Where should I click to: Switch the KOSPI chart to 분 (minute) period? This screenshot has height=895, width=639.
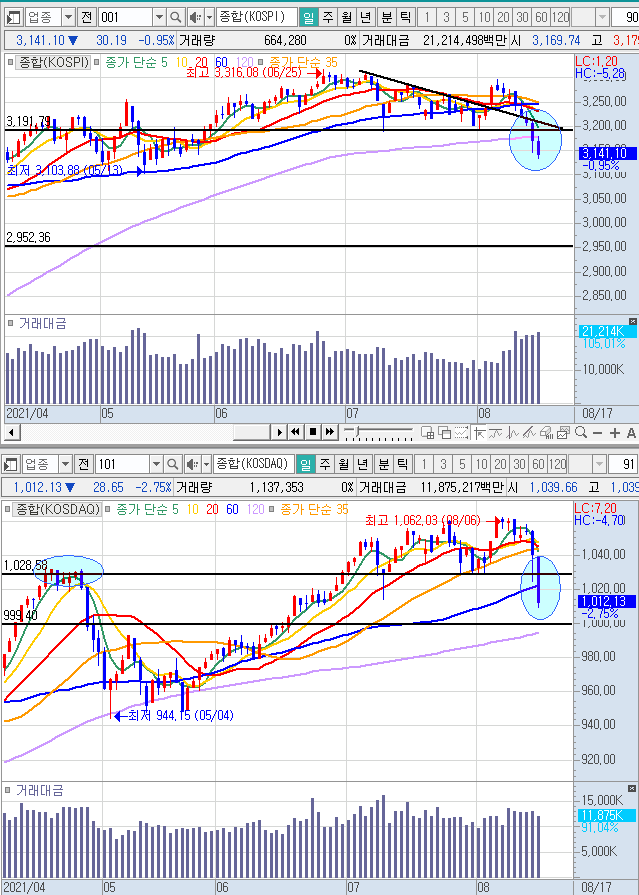click(x=385, y=17)
